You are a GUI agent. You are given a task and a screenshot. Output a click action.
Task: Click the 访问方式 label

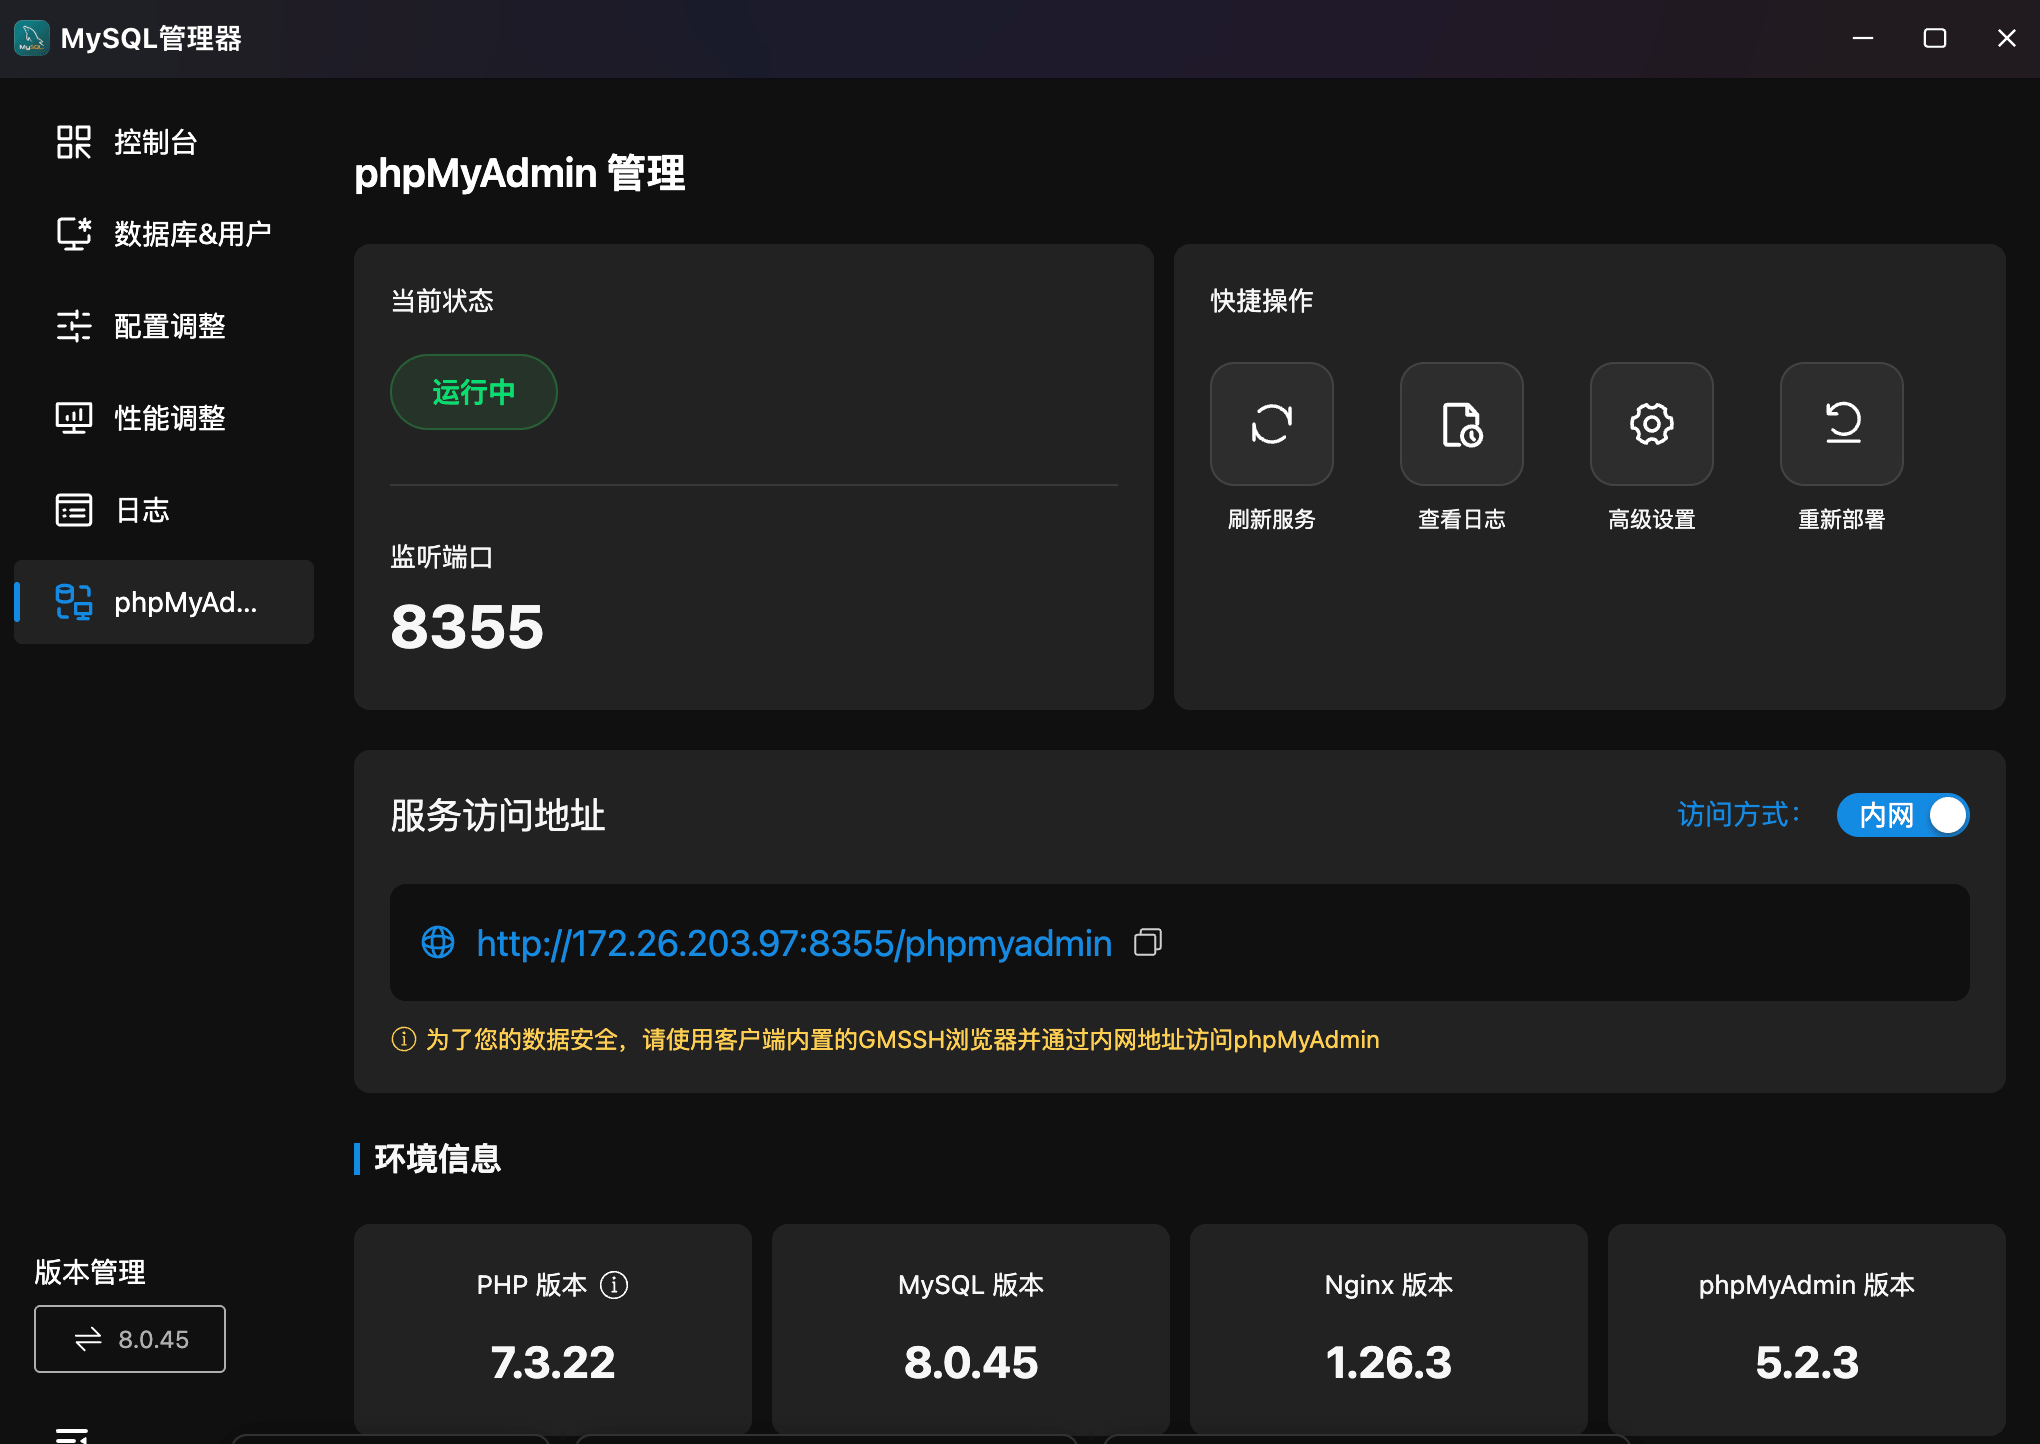pyautogui.click(x=1738, y=815)
